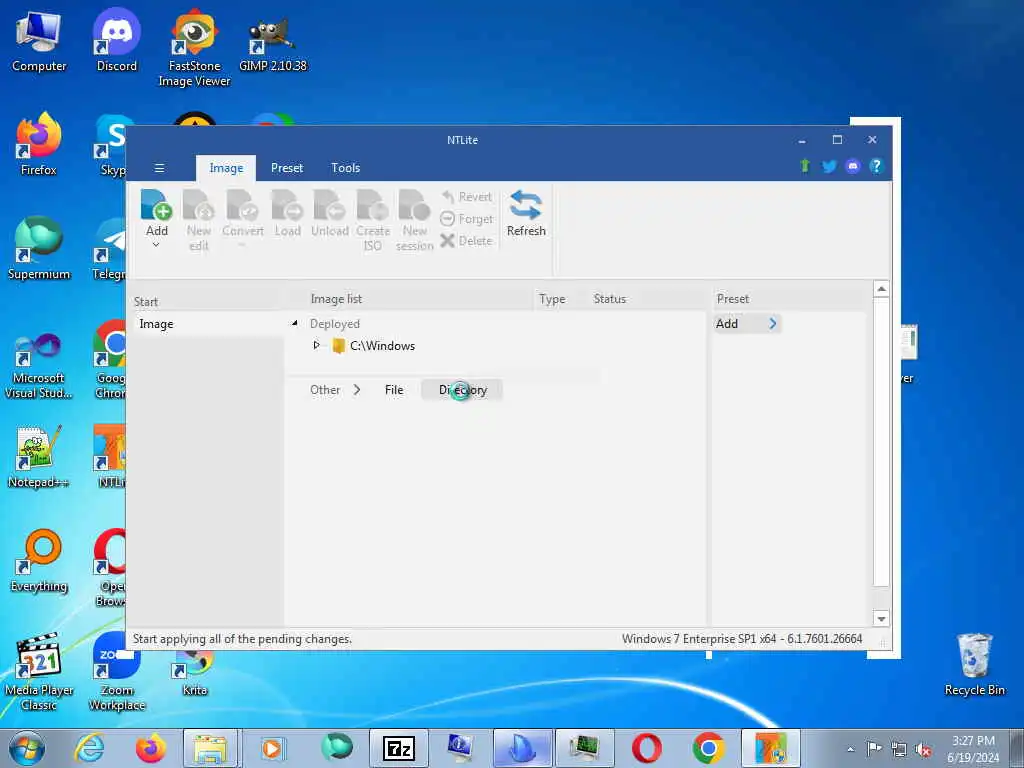Click the scrollbar down arrow
Image resolution: width=1024 pixels, height=768 pixels.
tap(881, 618)
